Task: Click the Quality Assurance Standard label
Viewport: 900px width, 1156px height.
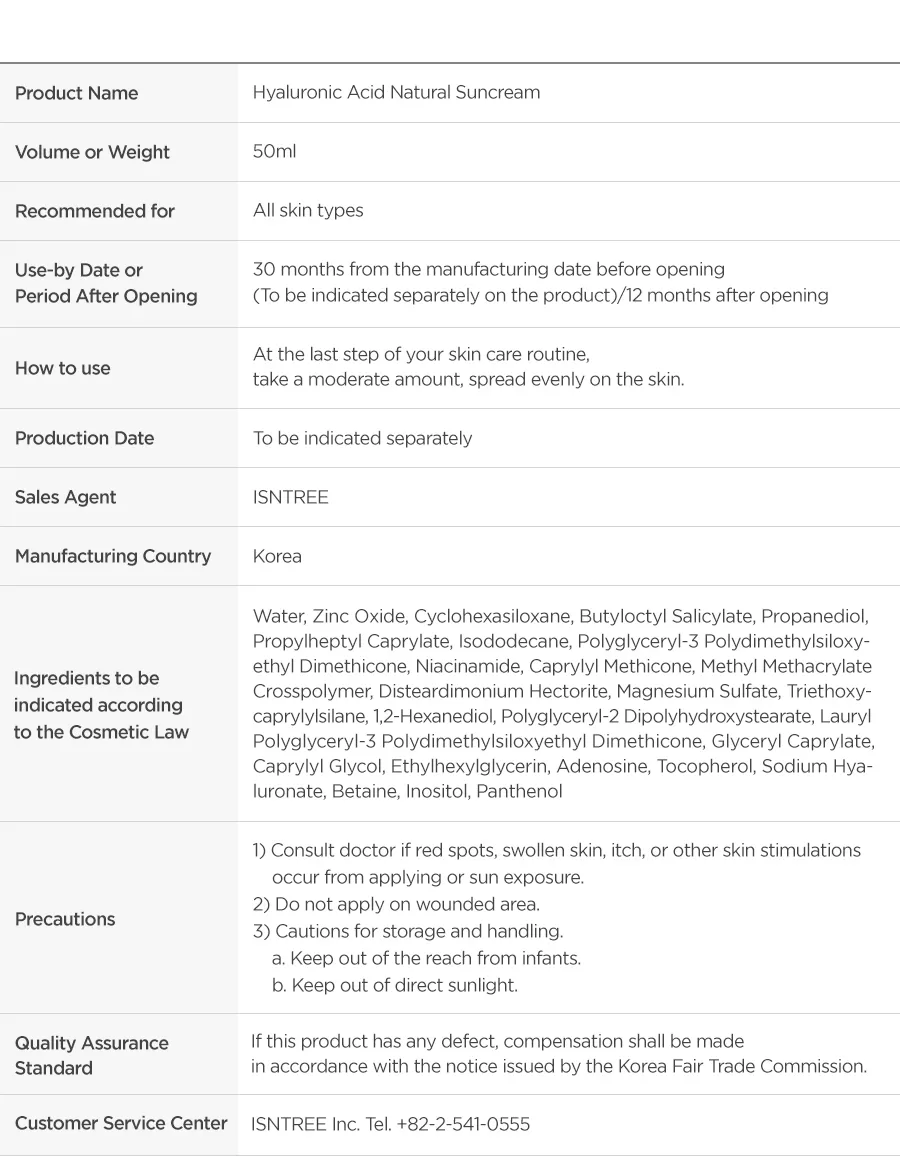Action: 92,1055
